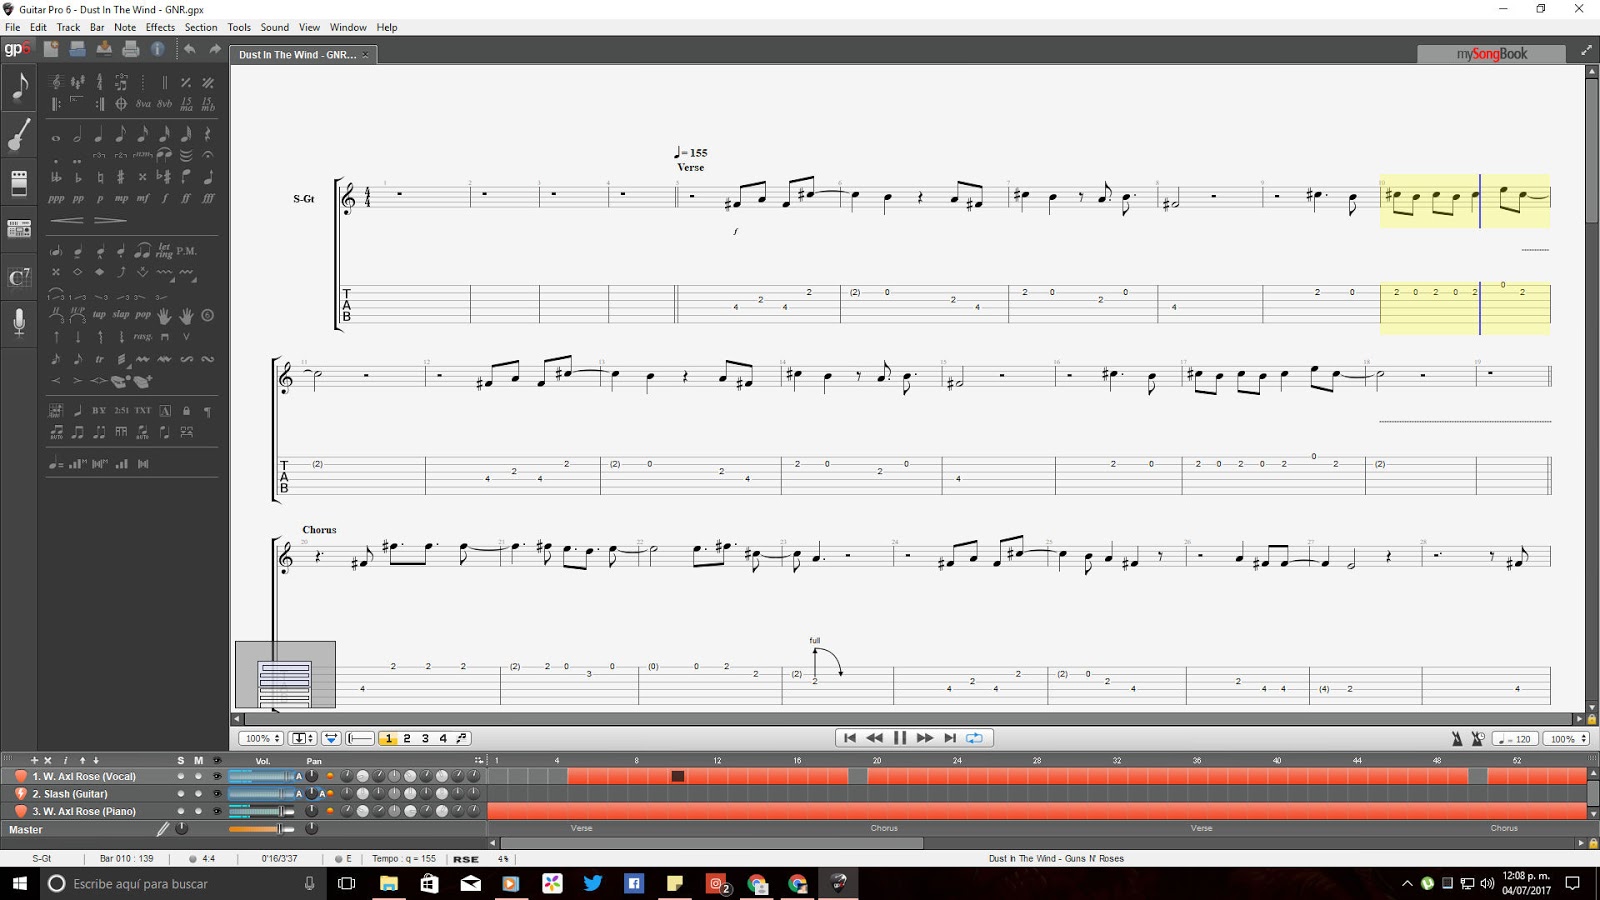Toggle loop playback
This screenshot has height=900, width=1600.
[974, 738]
